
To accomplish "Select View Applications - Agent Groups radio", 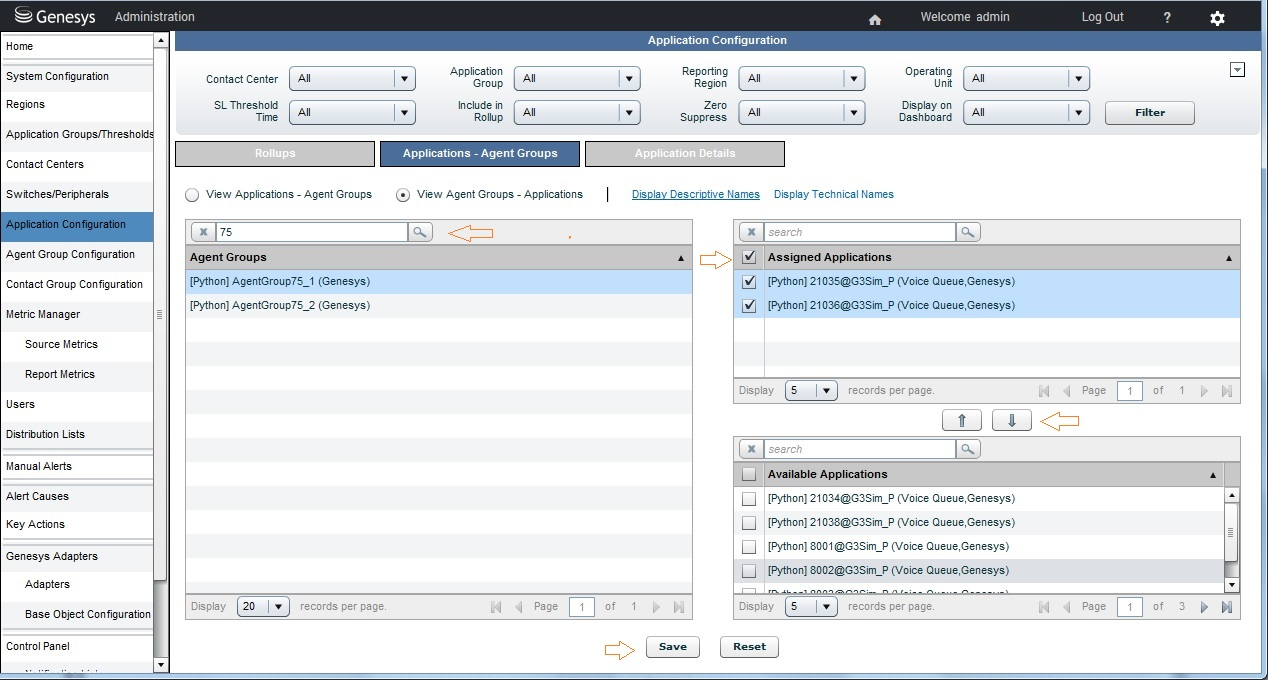I will 193,194.
